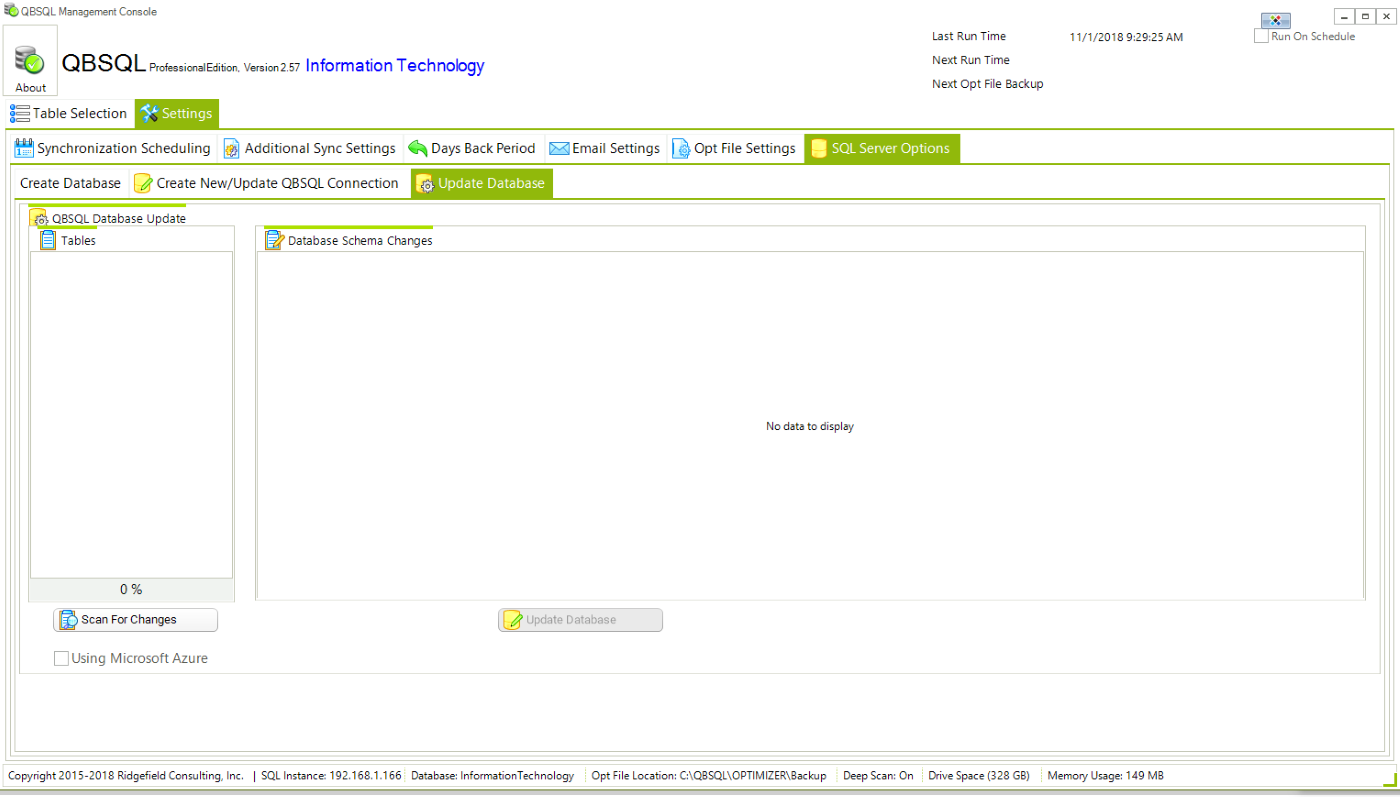This screenshot has width=1400, height=797.
Task: Click the Scan For Changes button
Action: pyautogui.click(x=135, y=620)
